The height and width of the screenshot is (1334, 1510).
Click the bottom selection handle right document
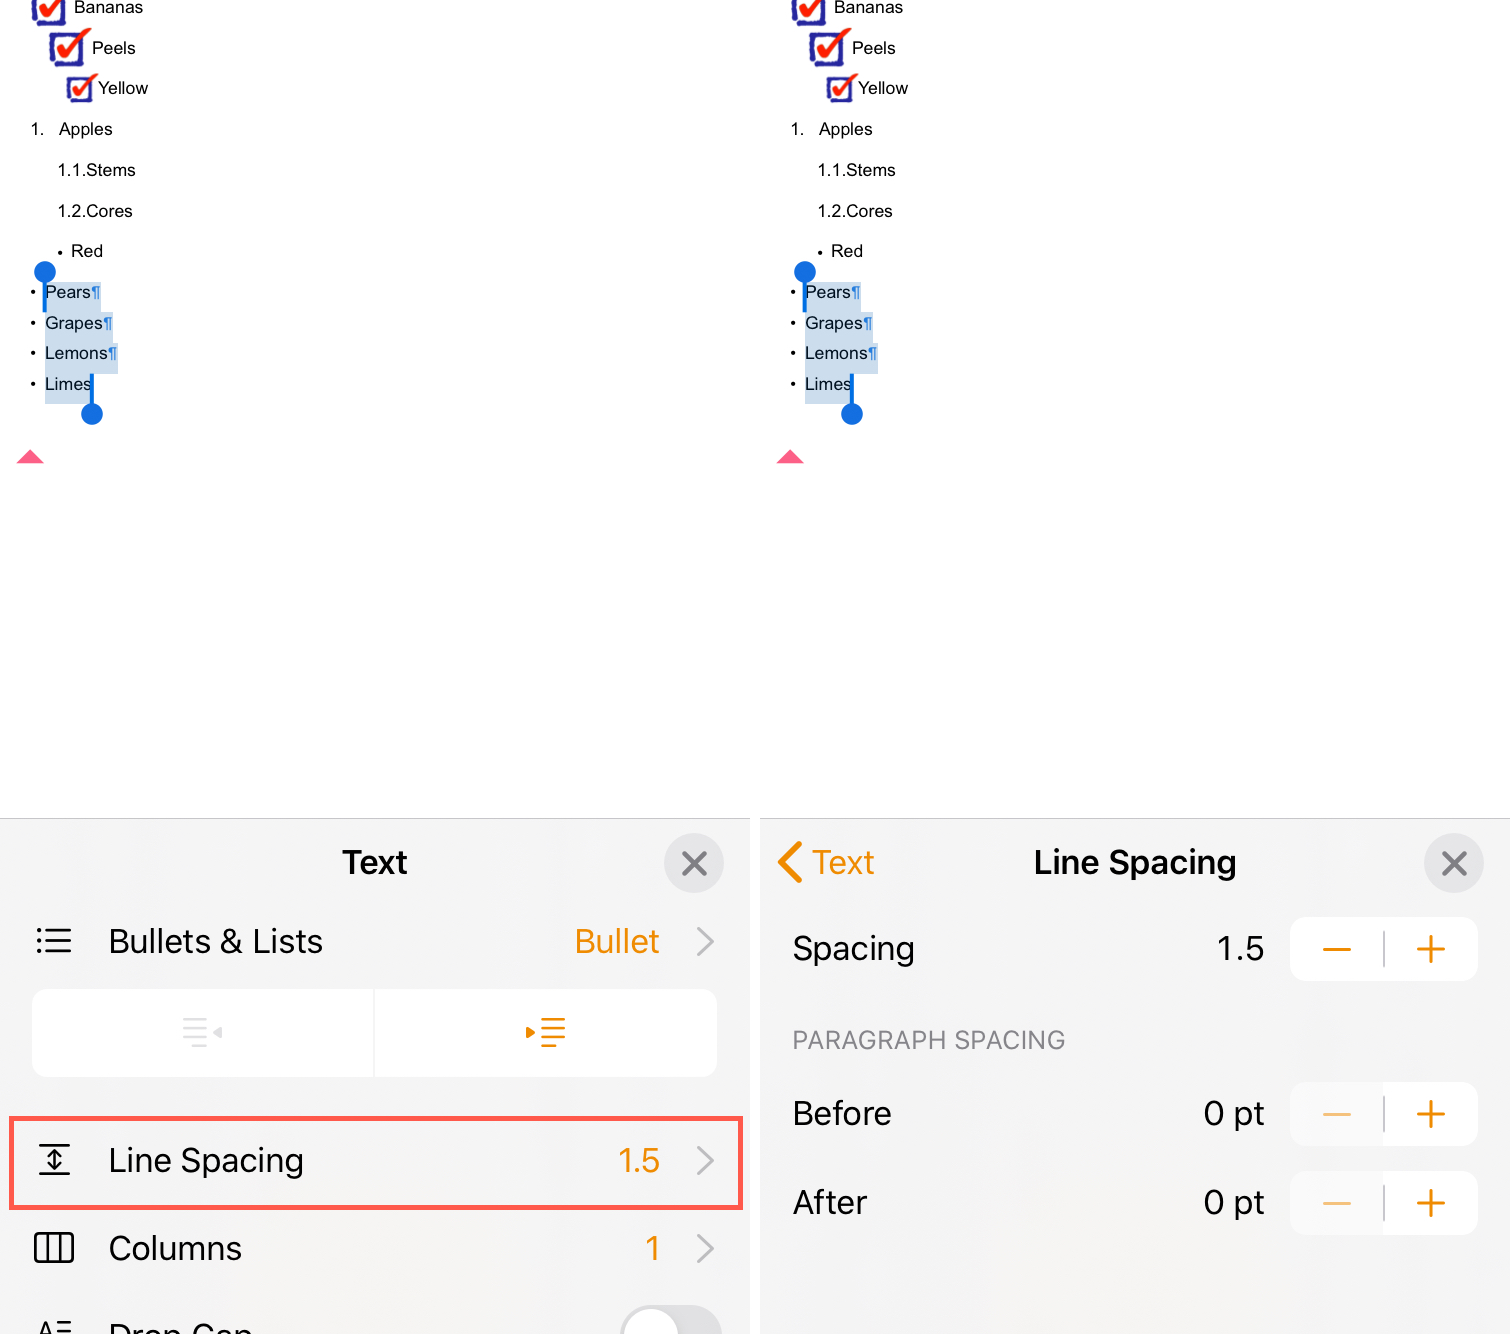(852, 414)
